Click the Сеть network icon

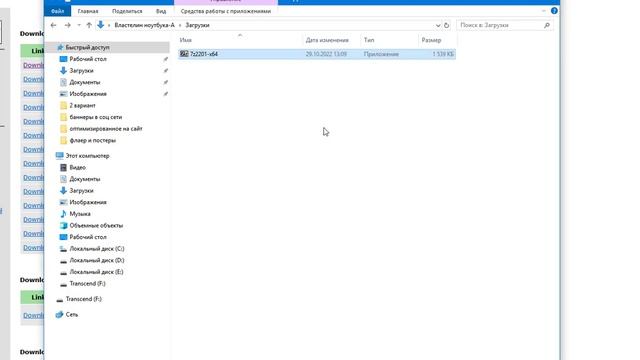point(60,314)
